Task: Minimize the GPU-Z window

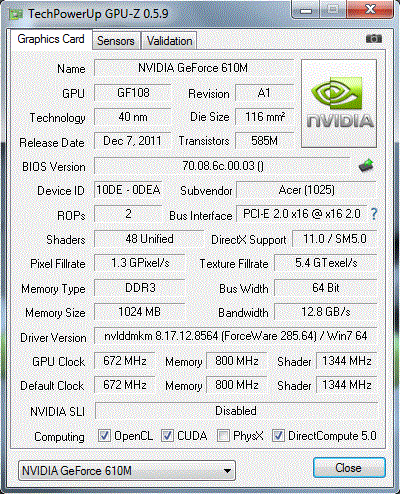Action: point(306,9)
